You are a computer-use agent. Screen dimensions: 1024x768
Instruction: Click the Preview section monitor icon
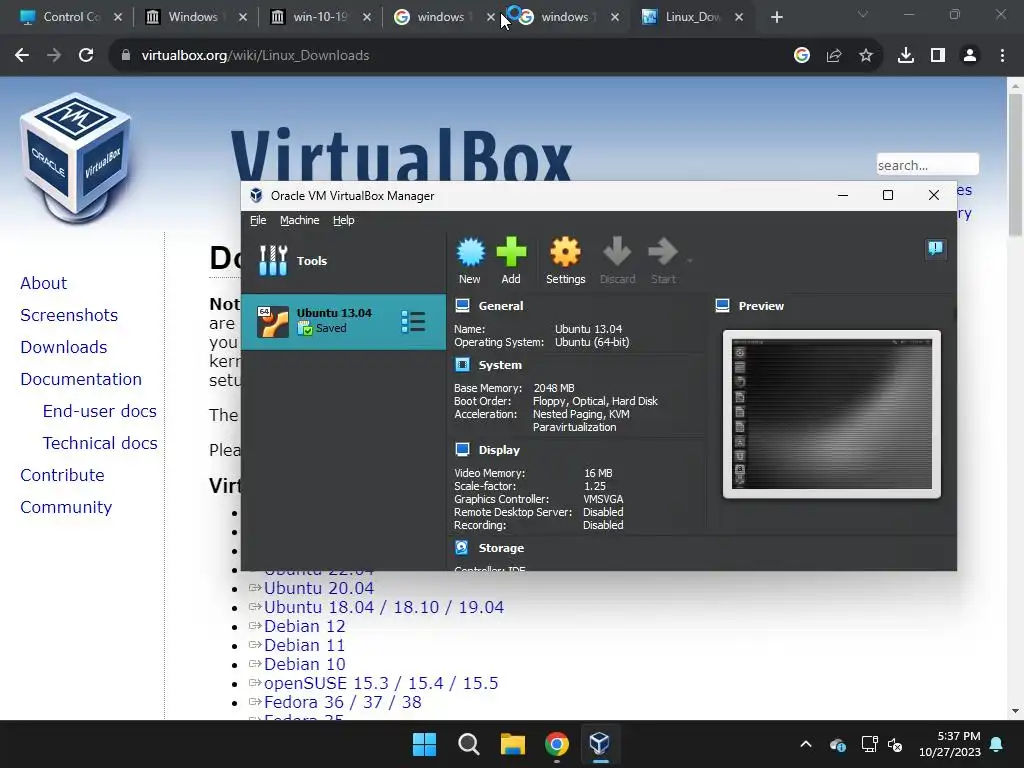click(722, 306)
